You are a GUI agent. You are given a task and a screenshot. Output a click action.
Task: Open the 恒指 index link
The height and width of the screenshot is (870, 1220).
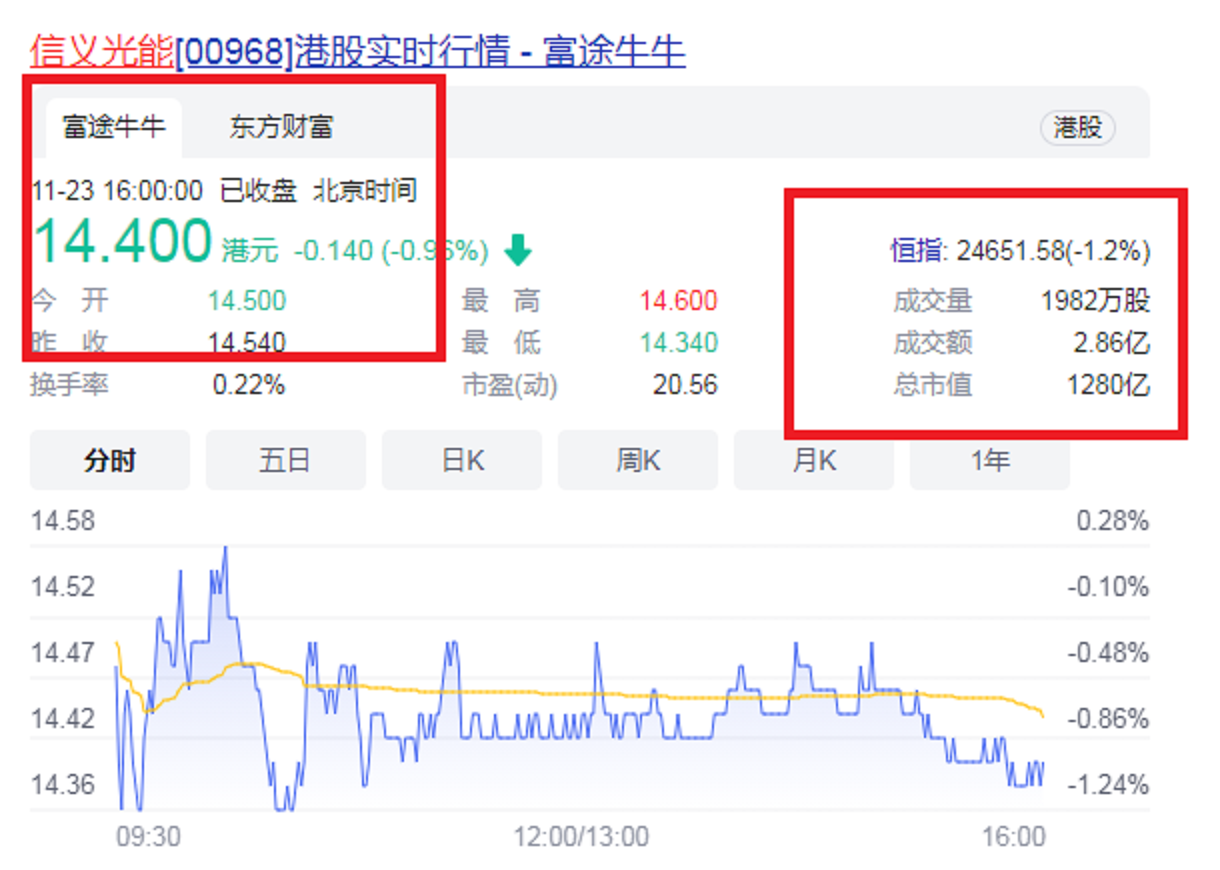point(917,250)
